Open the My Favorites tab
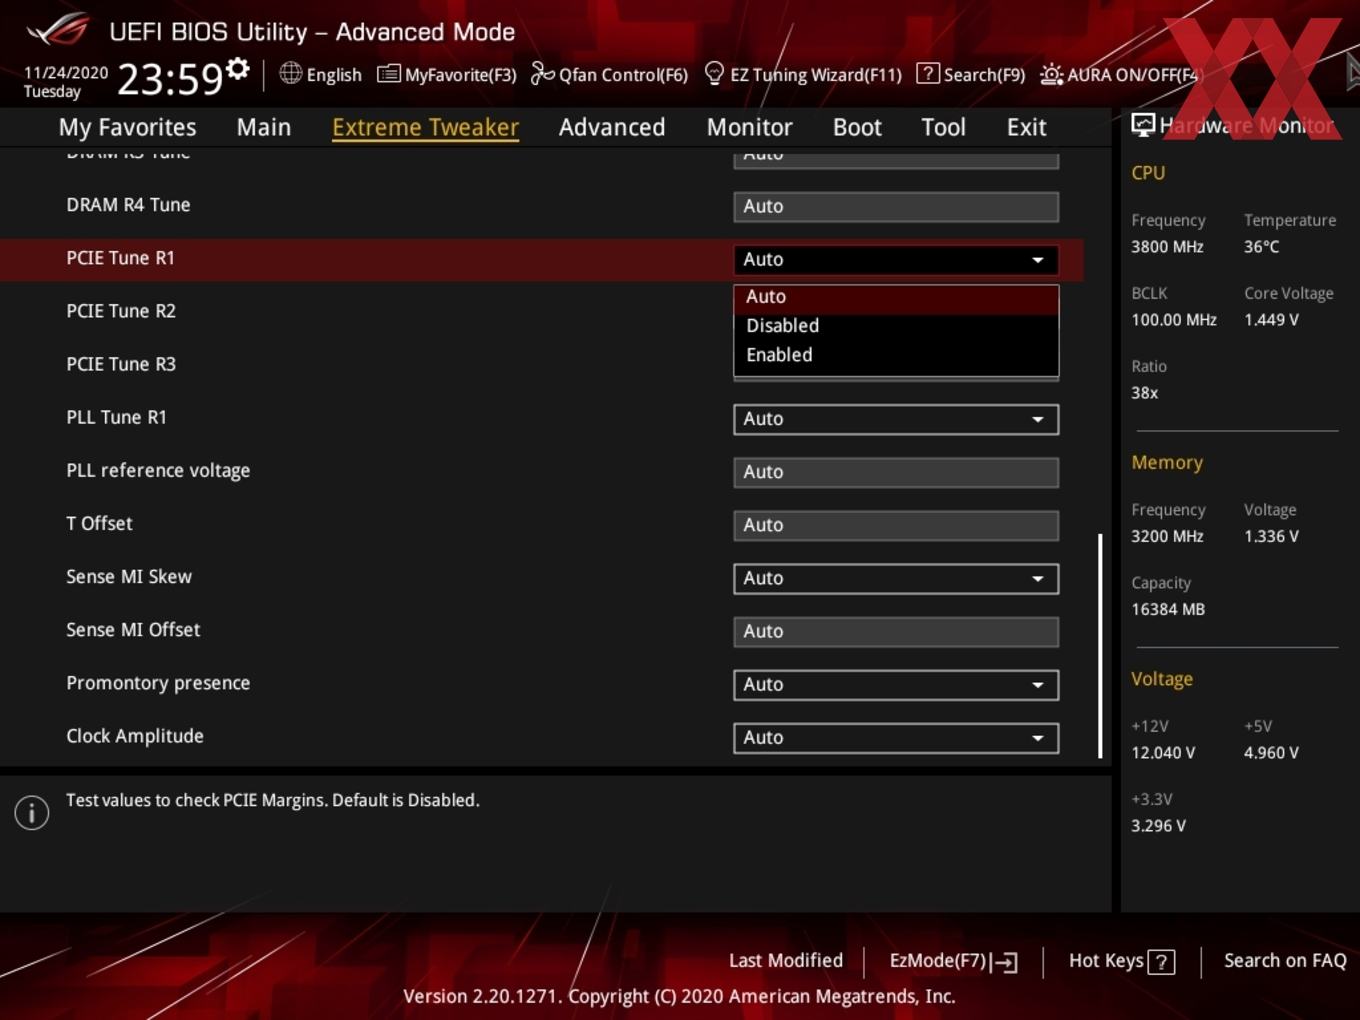The height and width of the screenshot is (1020, 1360). (127, 127)
